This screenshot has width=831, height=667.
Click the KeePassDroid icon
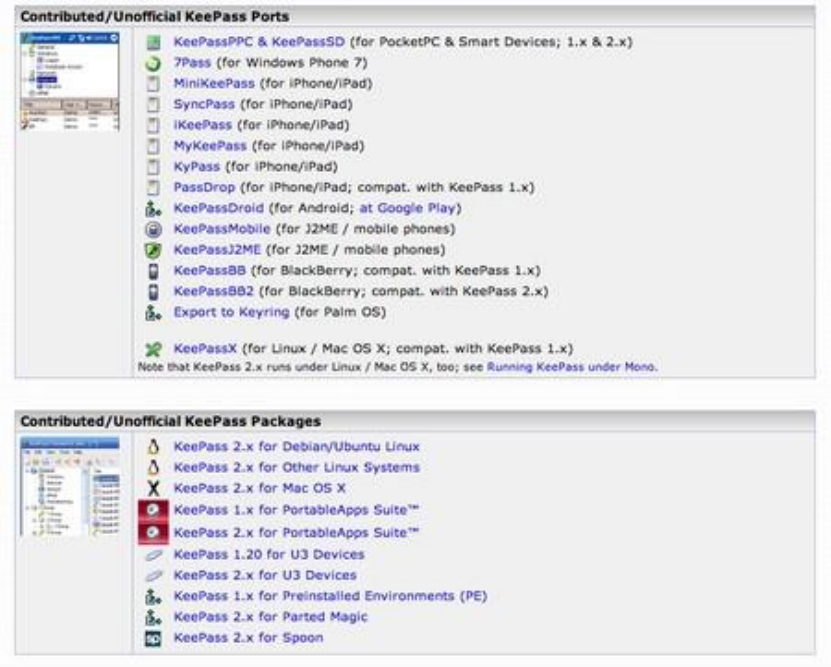[x=153, y=209]
